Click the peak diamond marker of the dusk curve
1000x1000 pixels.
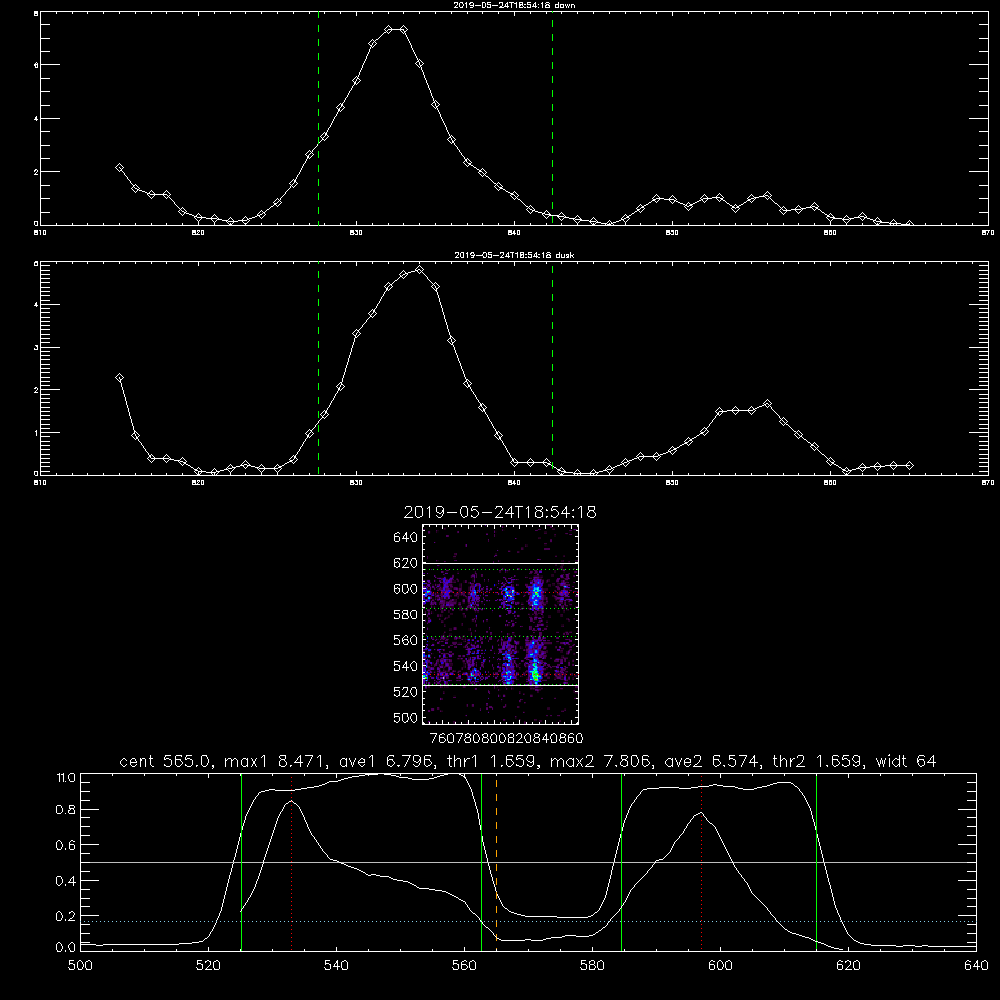click(419, 270)
